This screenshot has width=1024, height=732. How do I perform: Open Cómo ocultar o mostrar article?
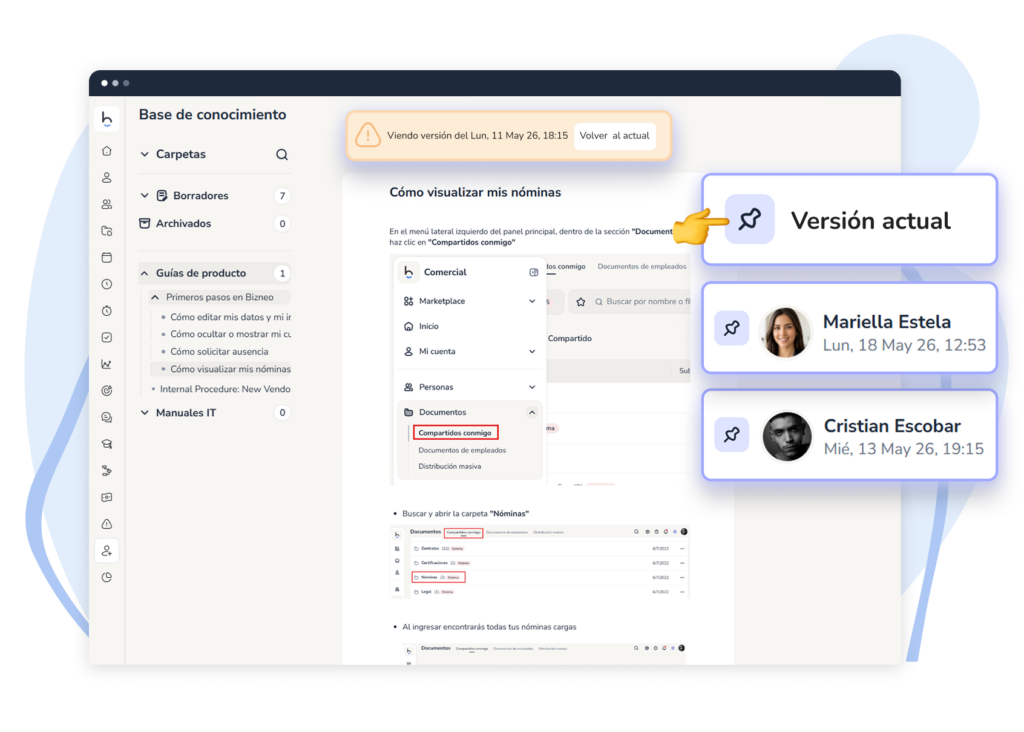[231, 334]
